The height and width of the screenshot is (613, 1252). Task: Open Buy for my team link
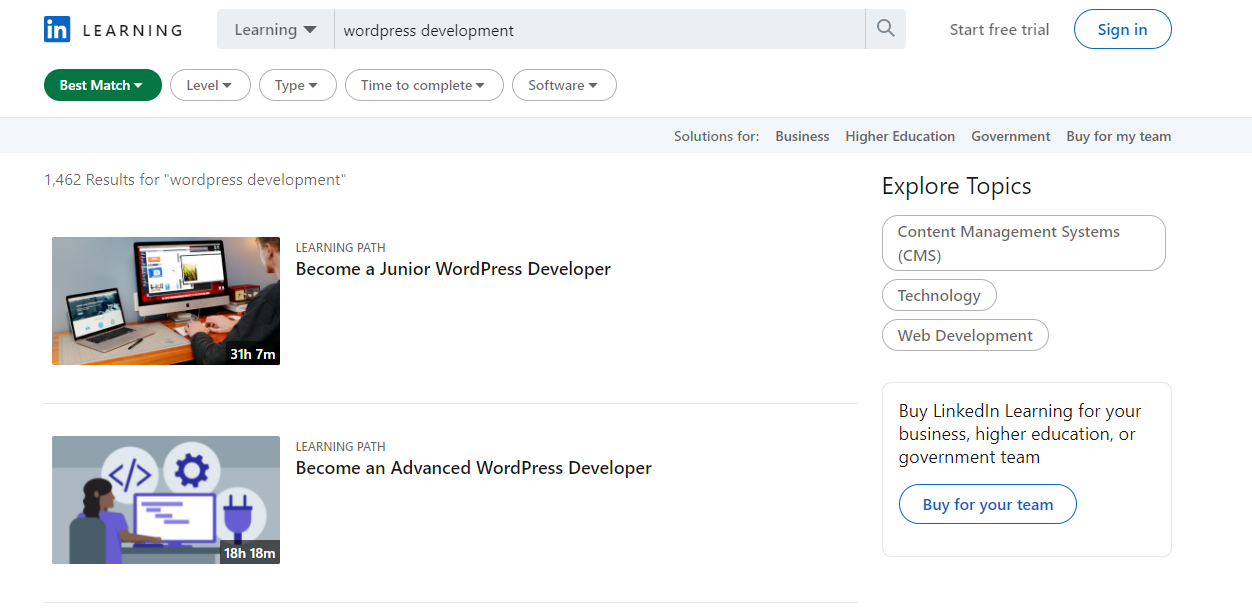click(1119, 136)
